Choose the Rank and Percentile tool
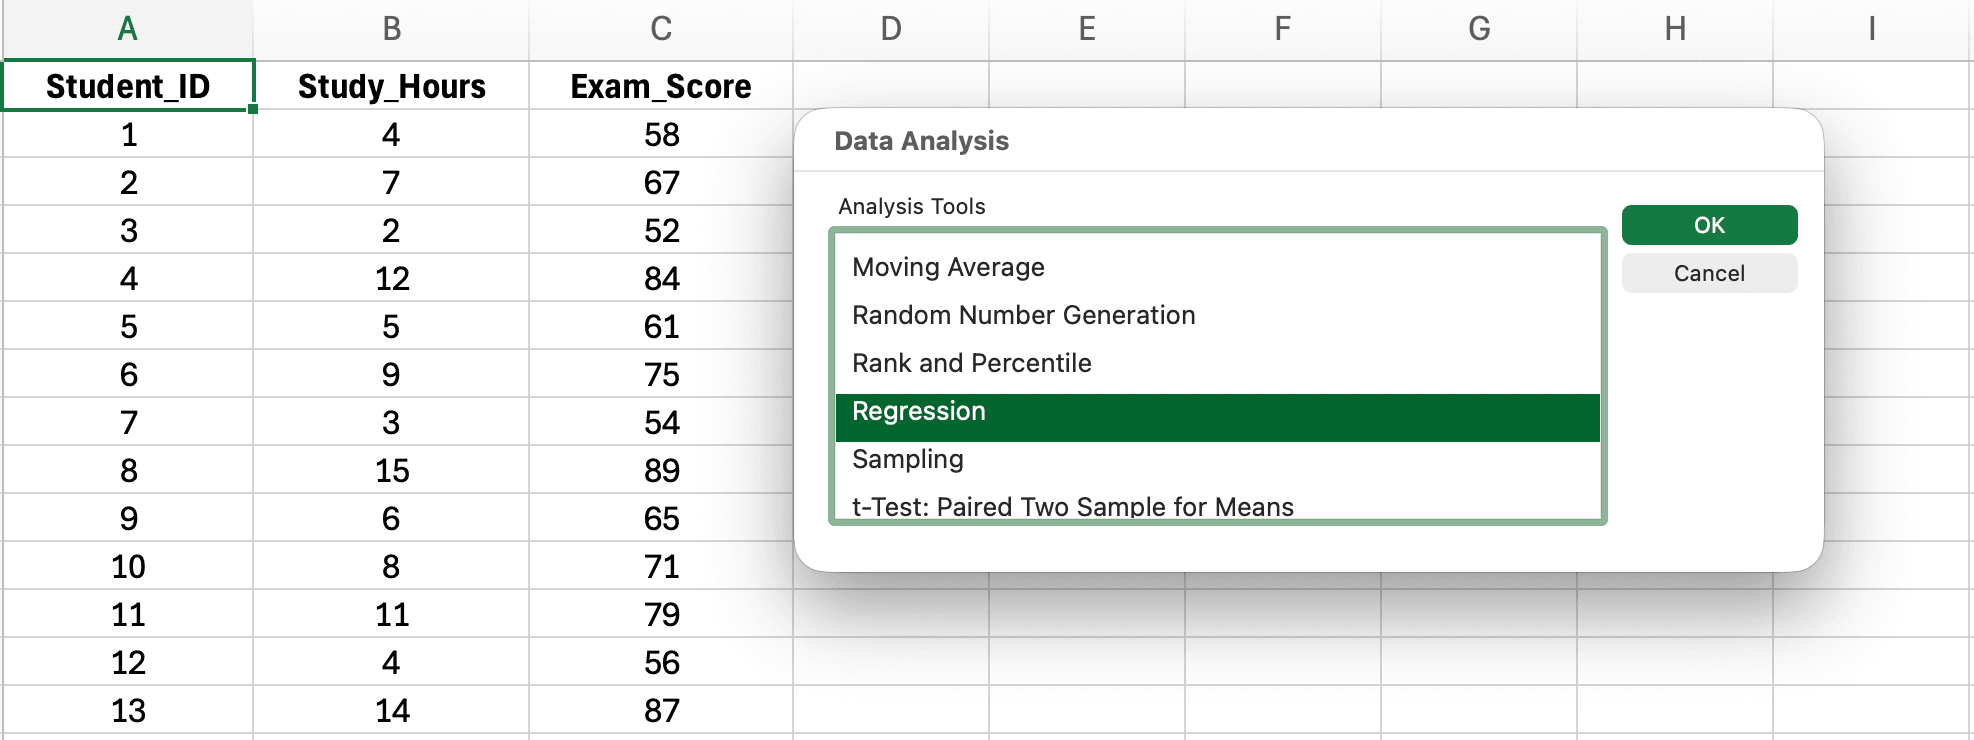The height and width of the screenshot is (740, 1974). pos(970,363)
